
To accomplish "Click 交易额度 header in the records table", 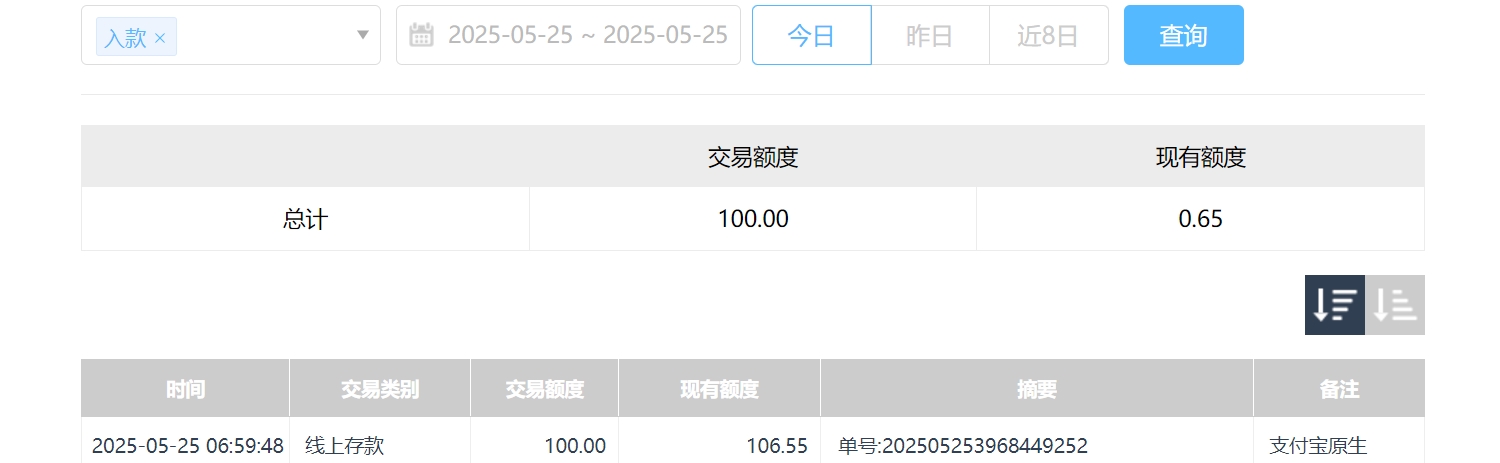I will pyautogui.click(x=544, y=389).
